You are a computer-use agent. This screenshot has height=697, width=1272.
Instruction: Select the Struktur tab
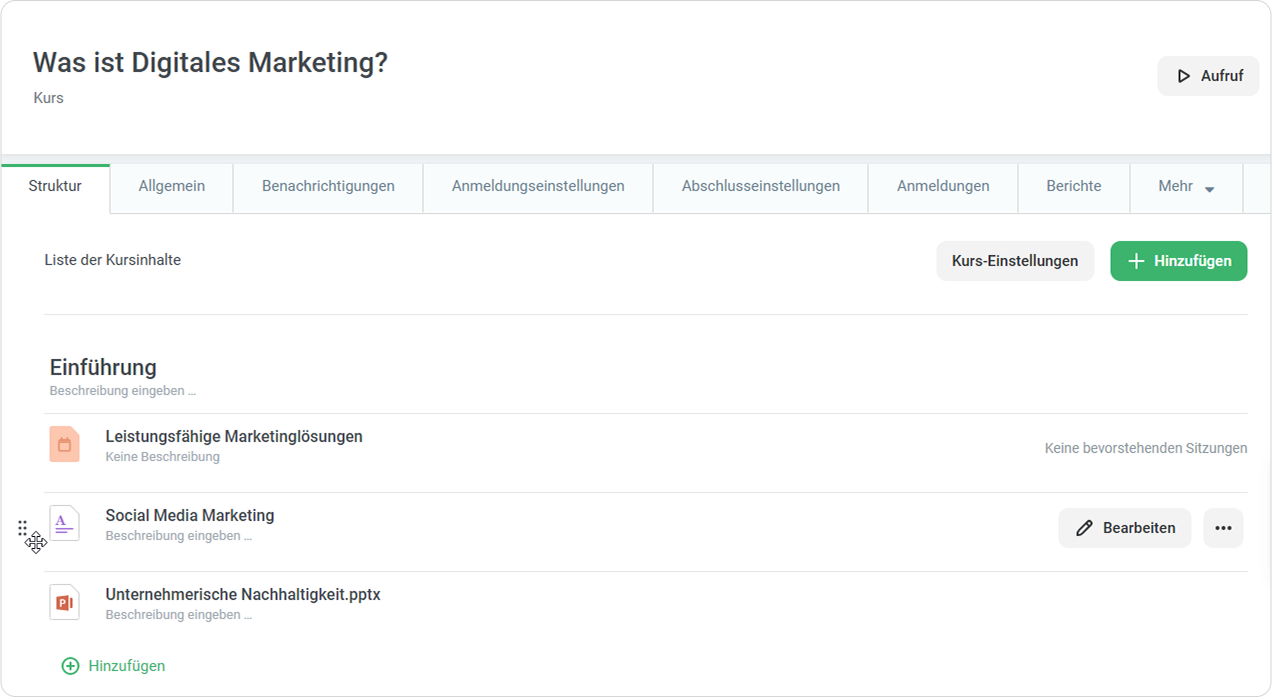tap(55, 187)
